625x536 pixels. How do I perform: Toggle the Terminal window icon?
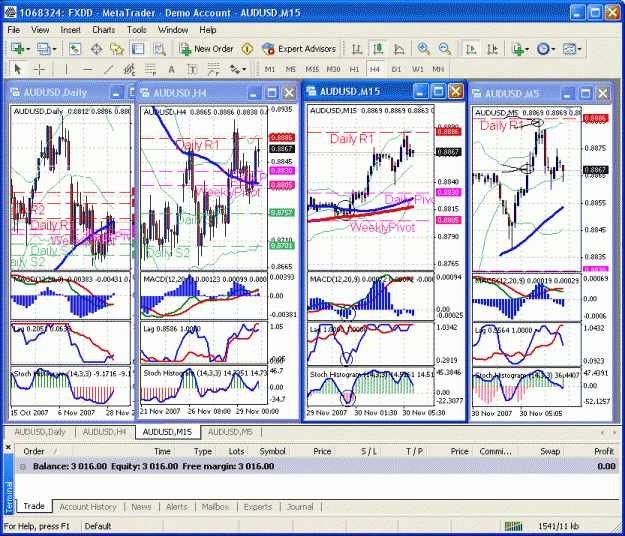138,49
